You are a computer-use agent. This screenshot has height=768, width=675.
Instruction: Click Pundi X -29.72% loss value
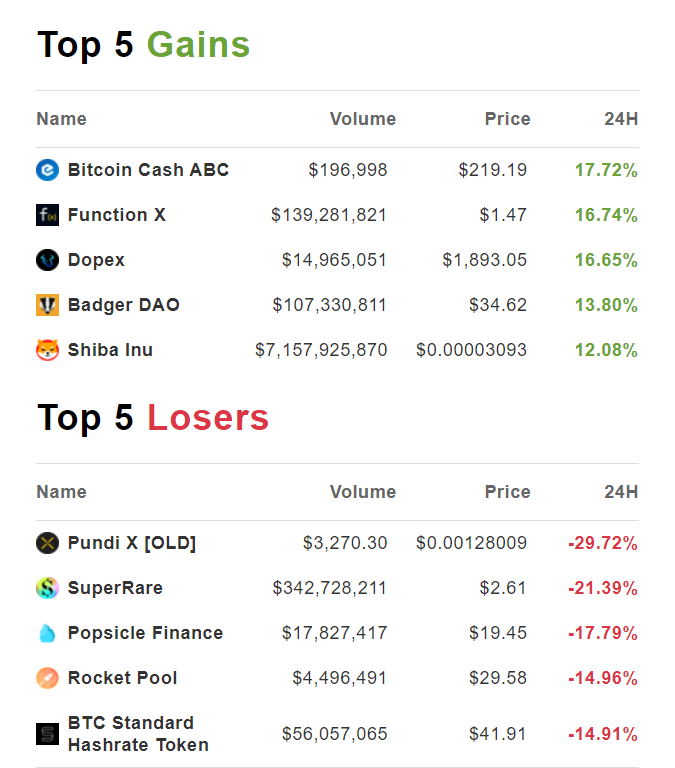click(603, 543)
